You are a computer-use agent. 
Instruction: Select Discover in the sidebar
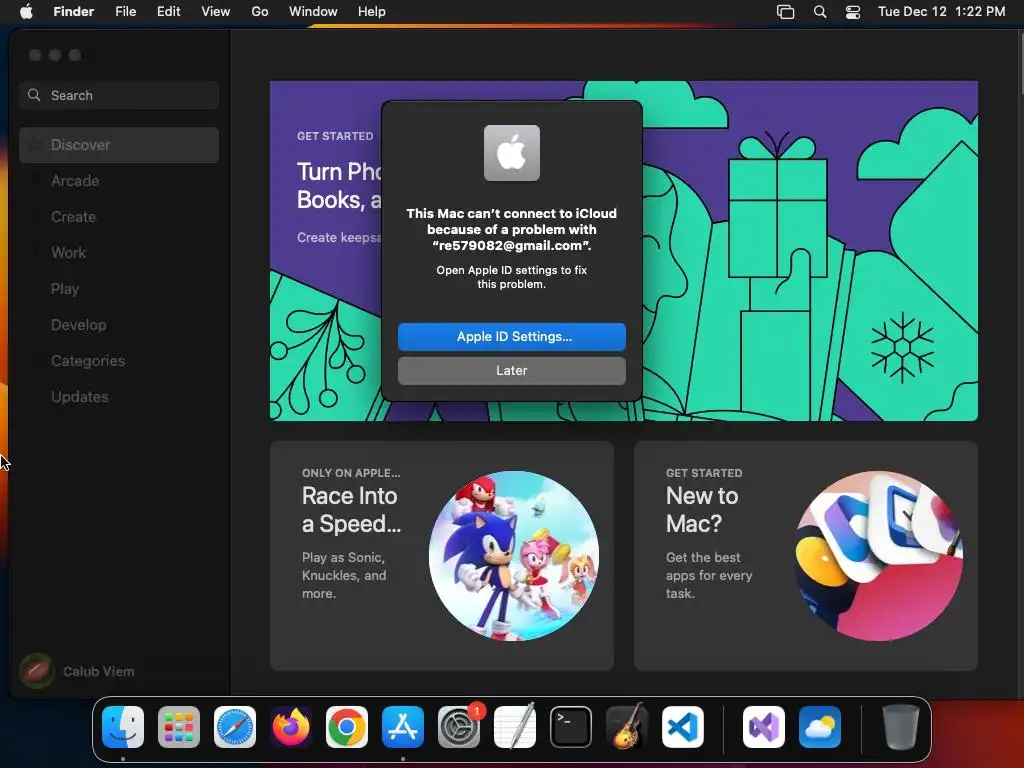coord(119,145)
